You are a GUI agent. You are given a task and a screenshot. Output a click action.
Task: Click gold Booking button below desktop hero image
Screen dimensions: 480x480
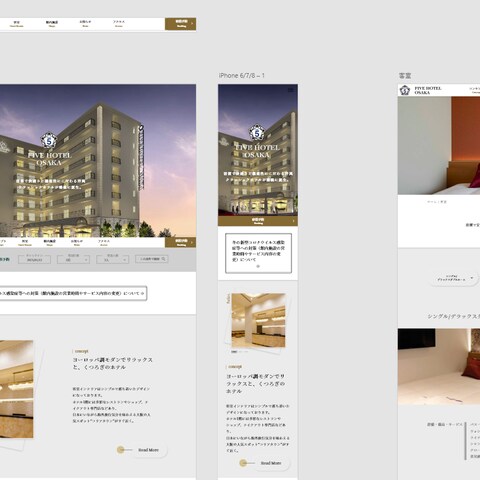[x=180, y=242]
